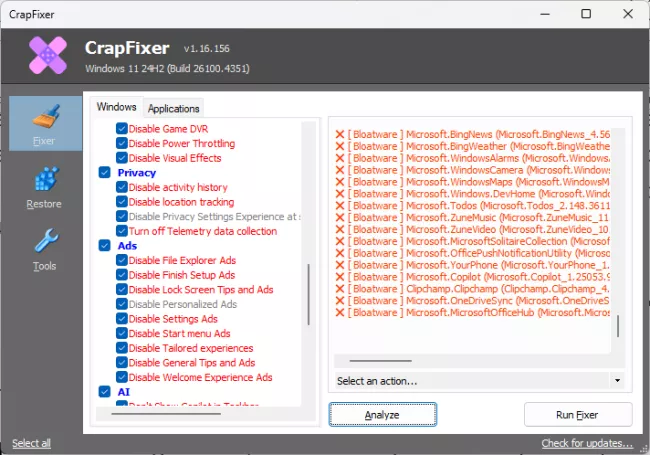Toggle the Privacy category checkbox
The image size is (650, 455).
point(105,172)
